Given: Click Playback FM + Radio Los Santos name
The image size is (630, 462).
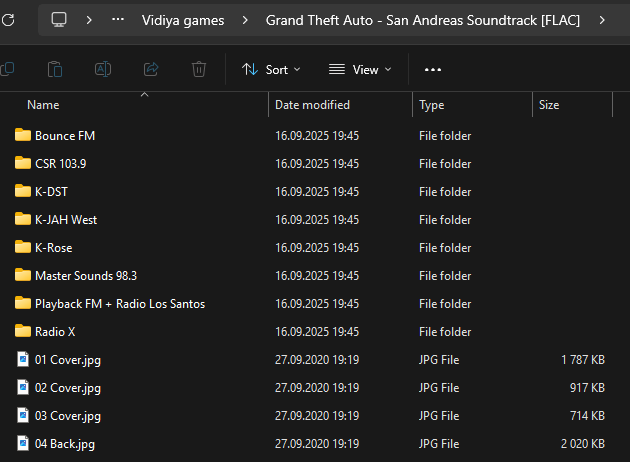Looking at the screenshot, I should click(x=120, y=304).
